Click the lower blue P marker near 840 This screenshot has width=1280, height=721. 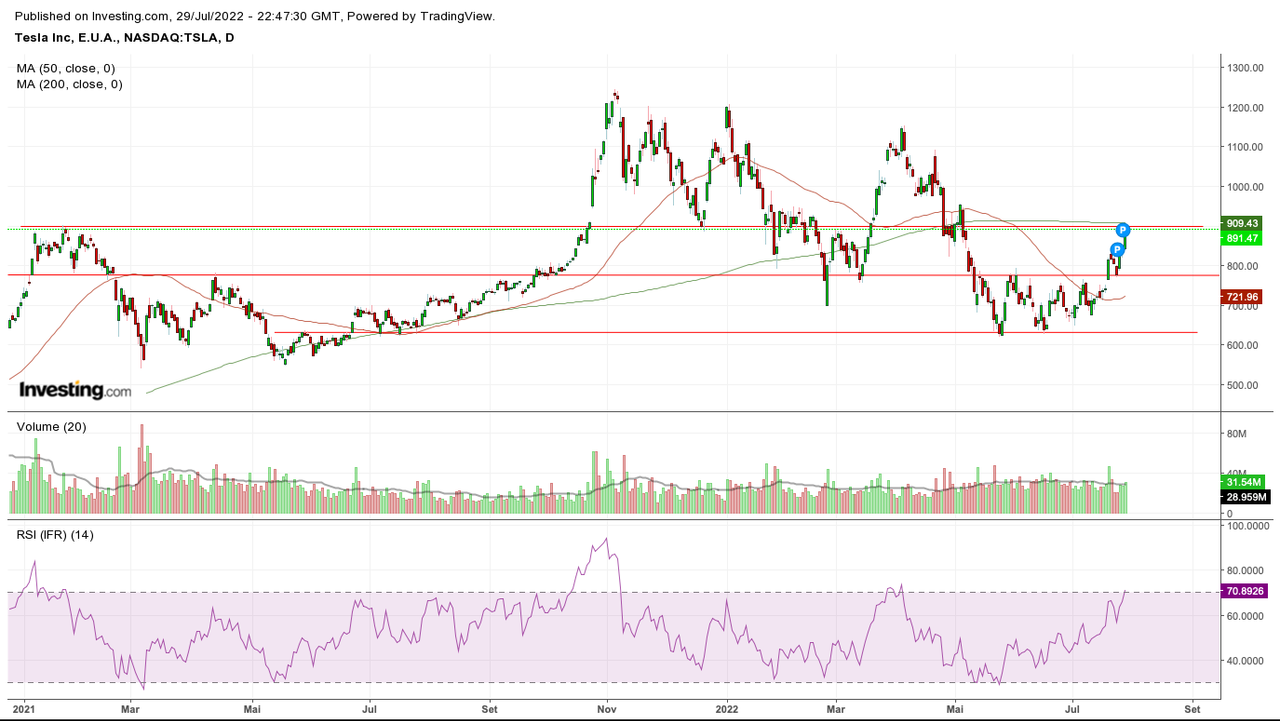click(x=1117, y=249)
